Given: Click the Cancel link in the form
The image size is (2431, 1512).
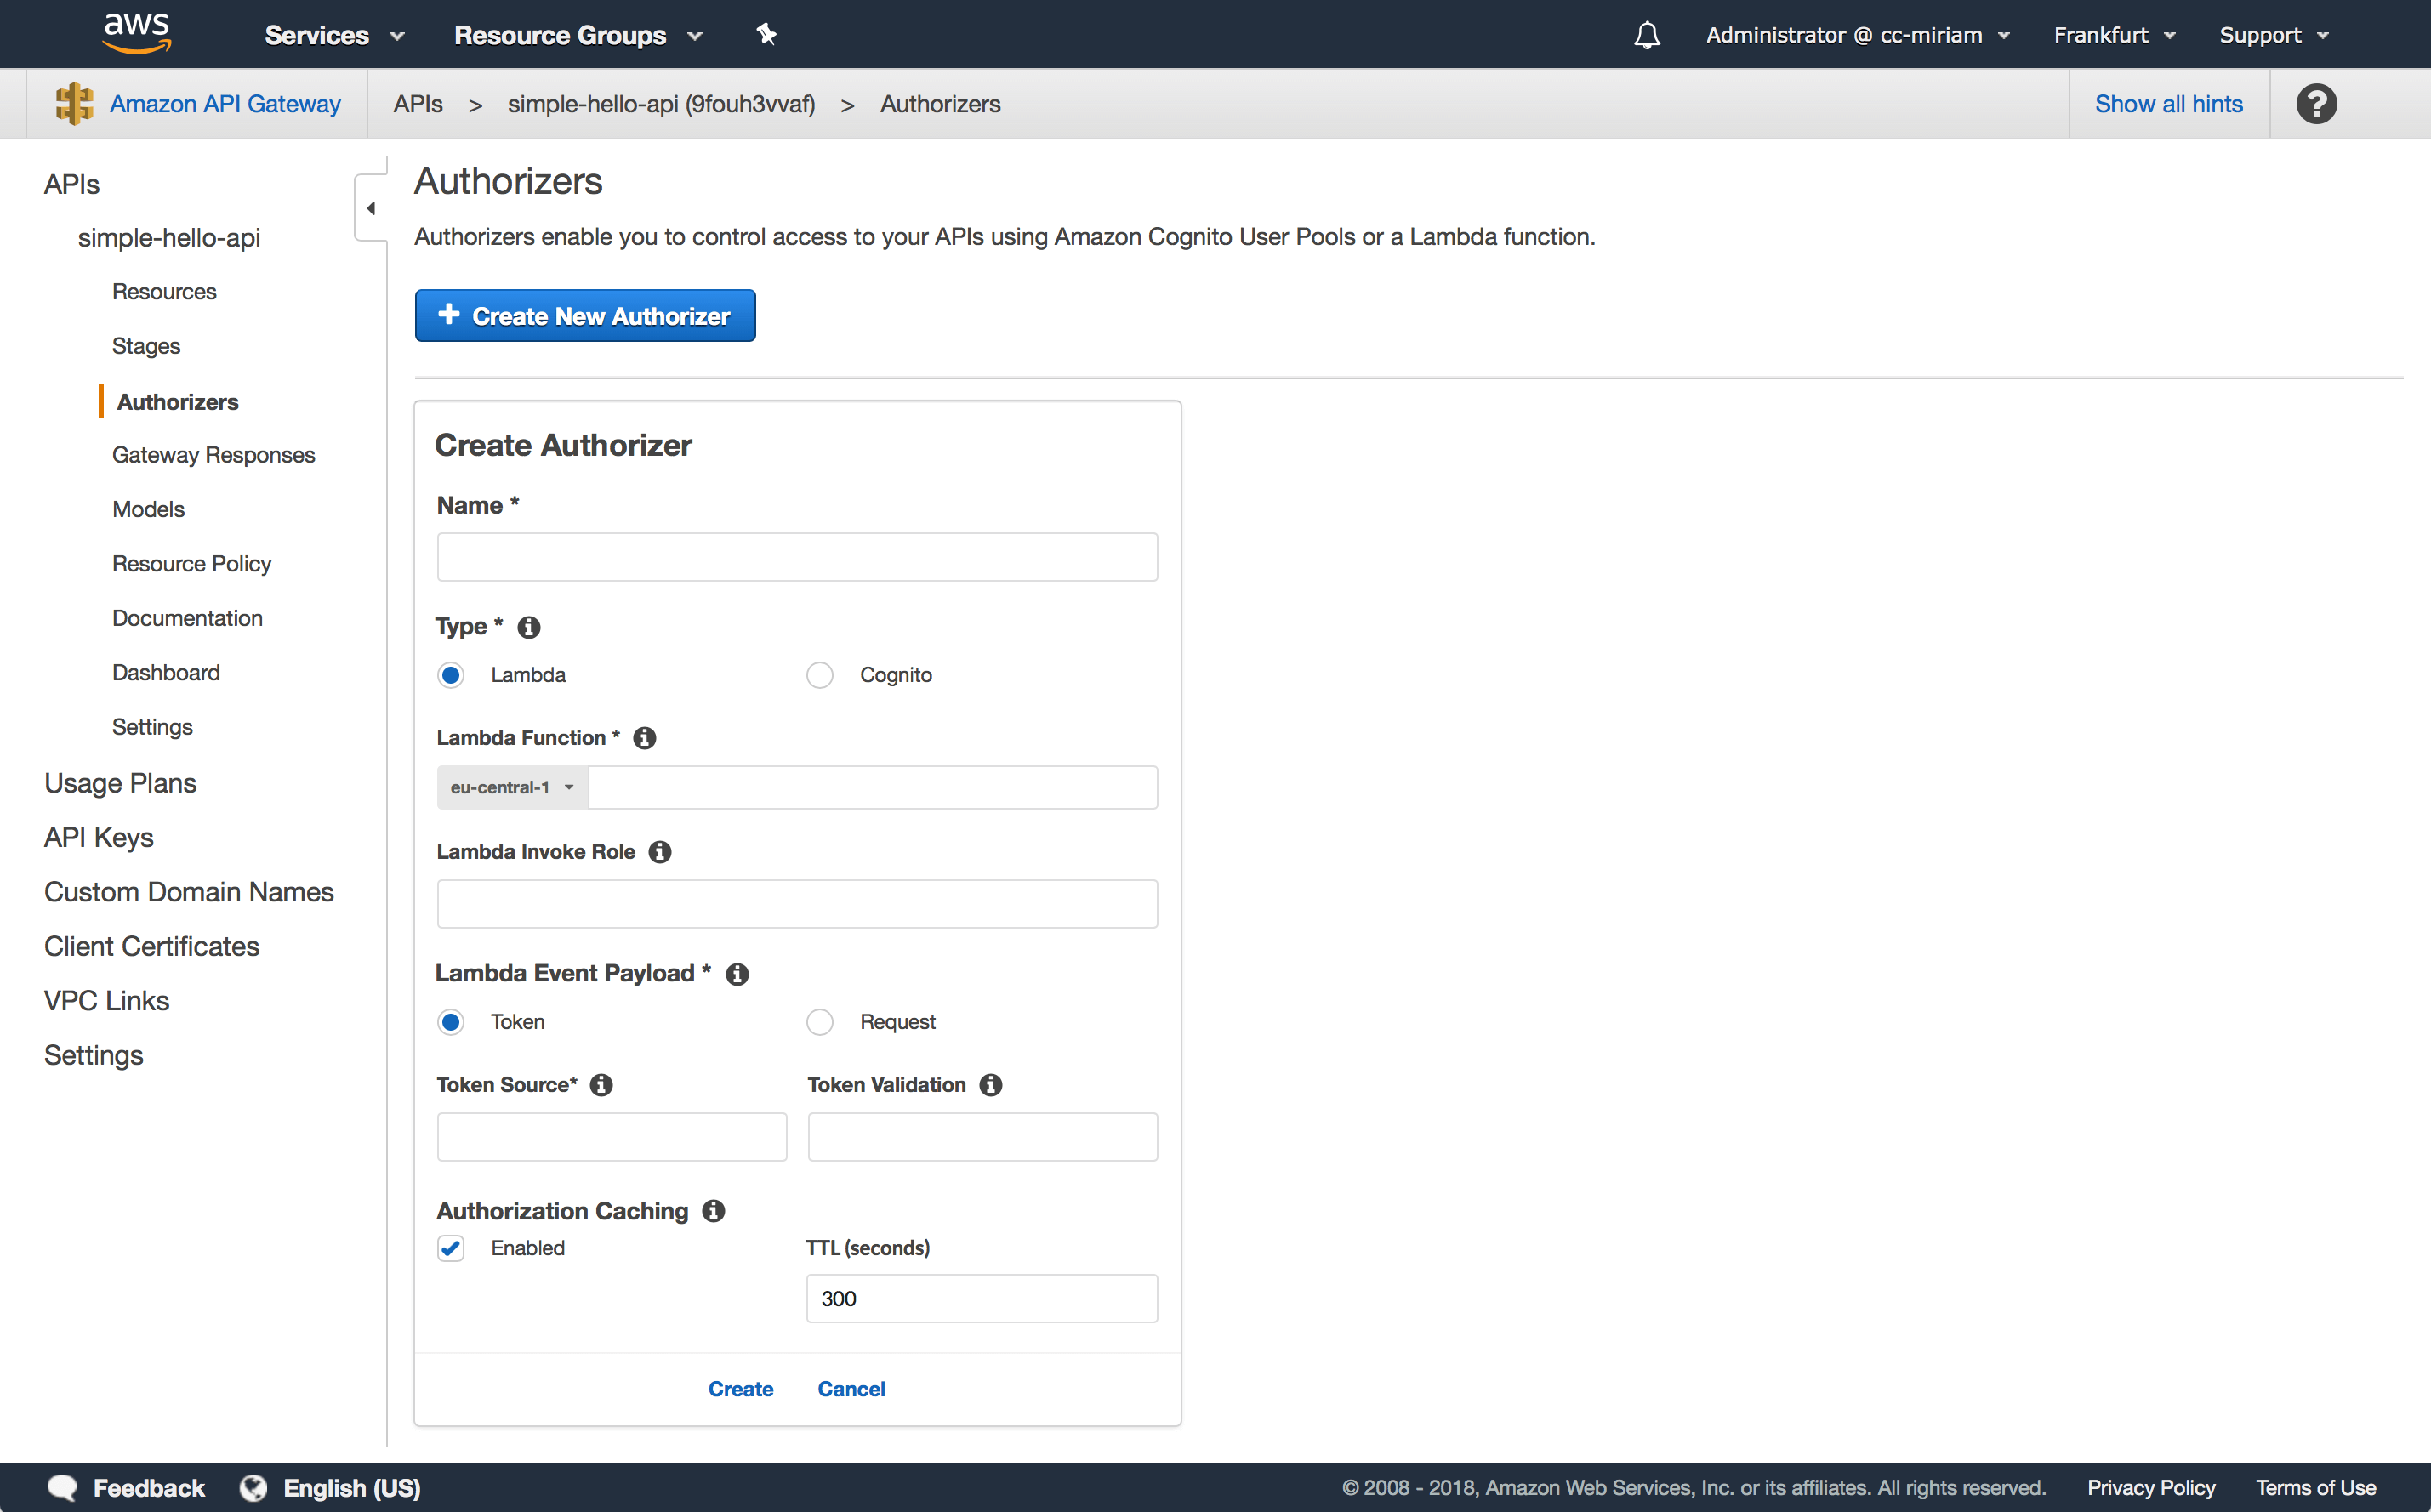Looking at the screenshot, I should click(x=851, y=1389).
